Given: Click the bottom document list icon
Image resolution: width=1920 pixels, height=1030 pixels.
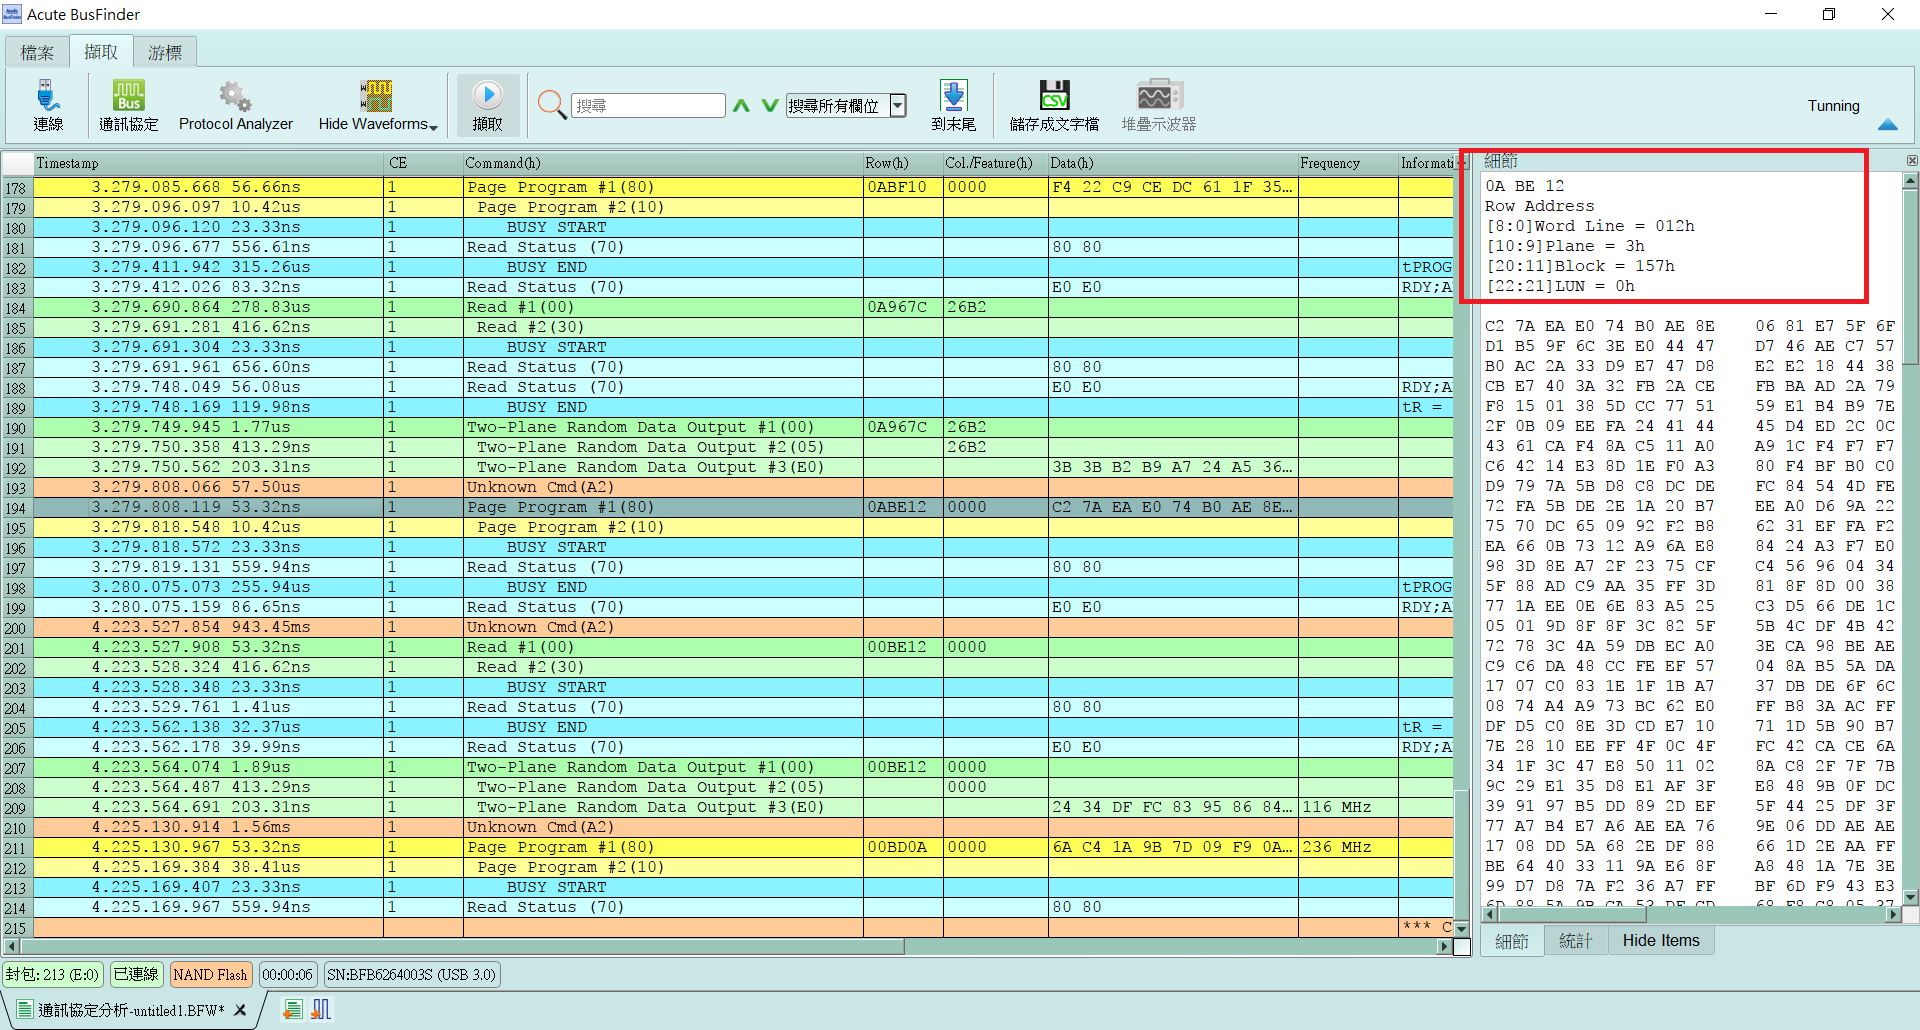Looking at the screenshot, I should (292, 1010).
